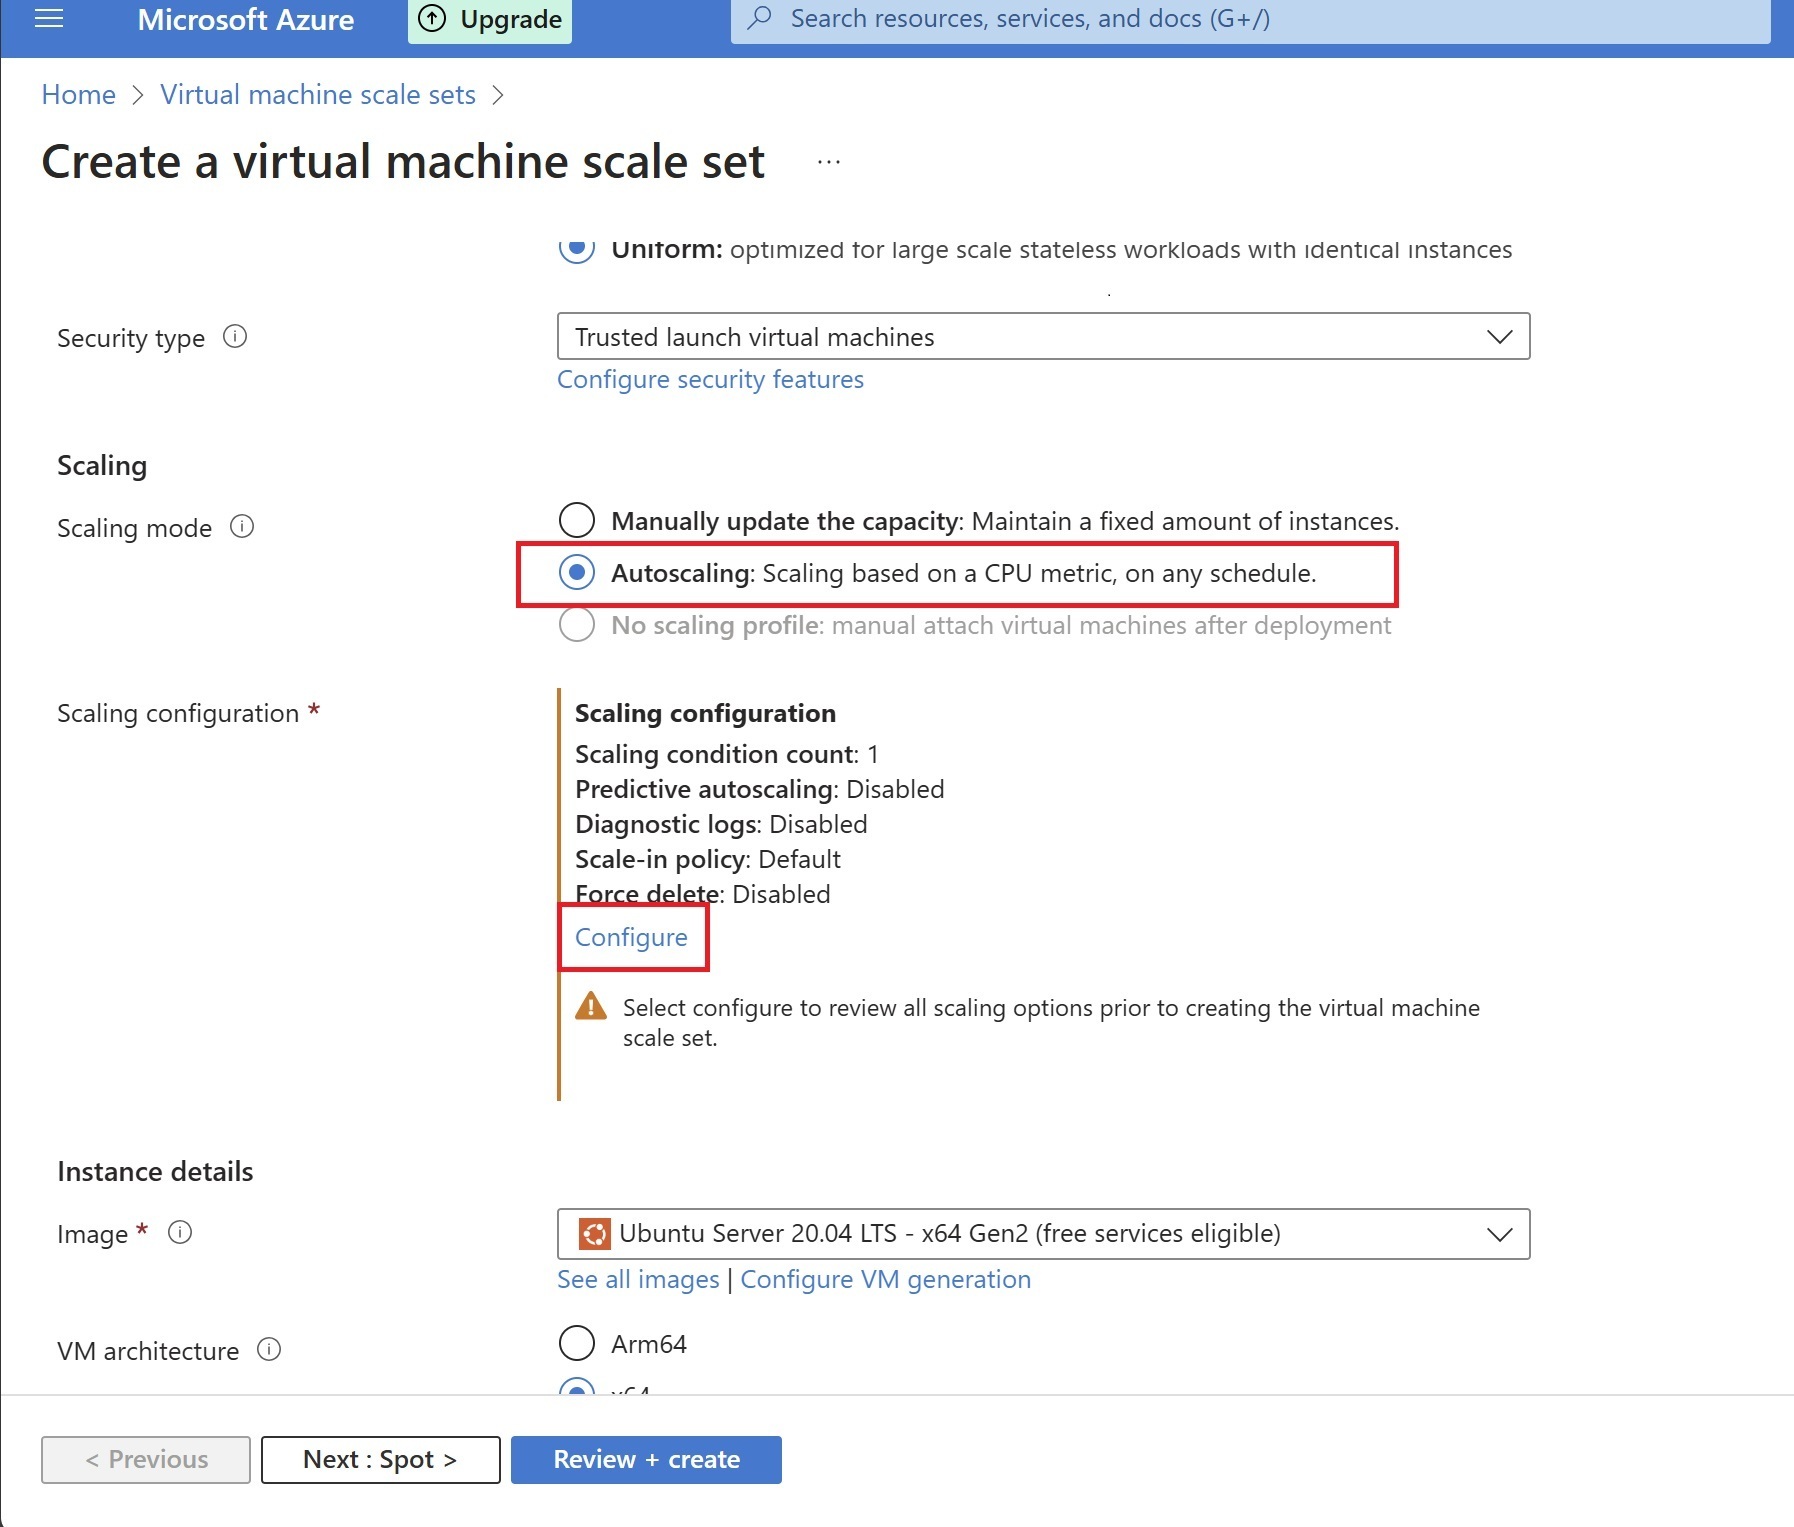Click the 'Scaling condition count: 1' line
The height and width of the screenshot is (1527, 1794).
(x=727, y=754)
